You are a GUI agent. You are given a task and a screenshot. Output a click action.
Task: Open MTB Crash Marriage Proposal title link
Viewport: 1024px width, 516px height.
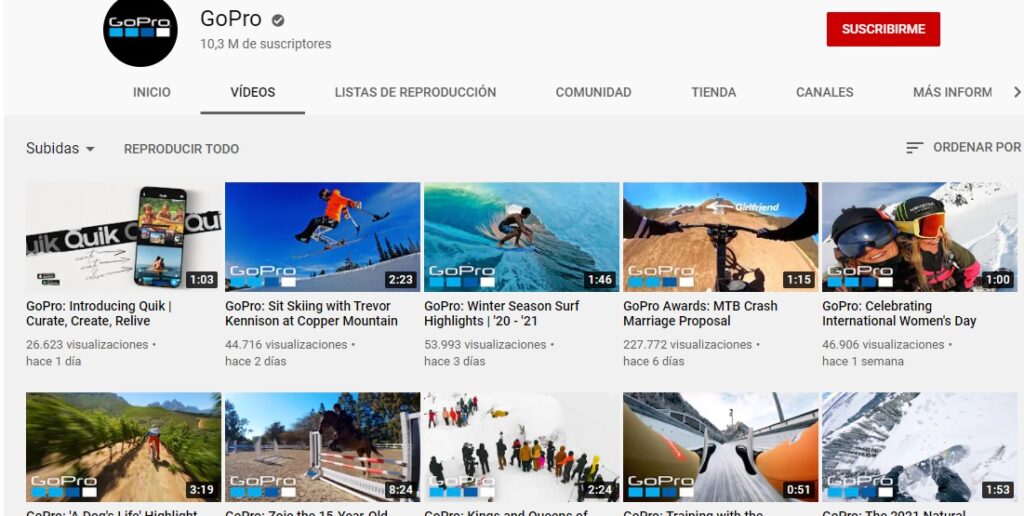700,314
